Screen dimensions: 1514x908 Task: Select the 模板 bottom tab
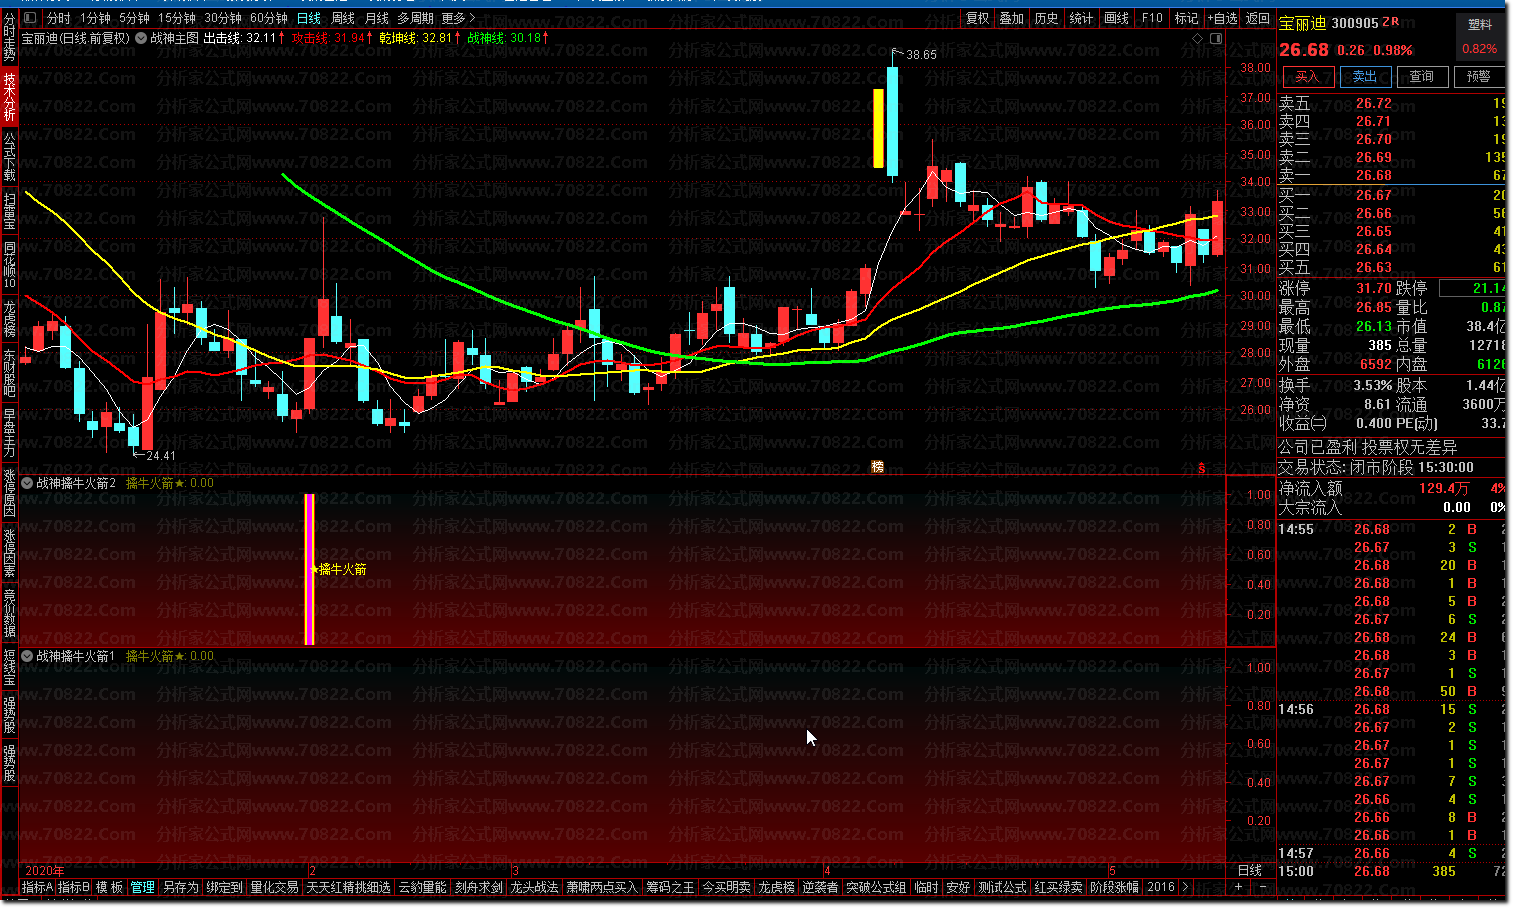[x=109, y=887]
